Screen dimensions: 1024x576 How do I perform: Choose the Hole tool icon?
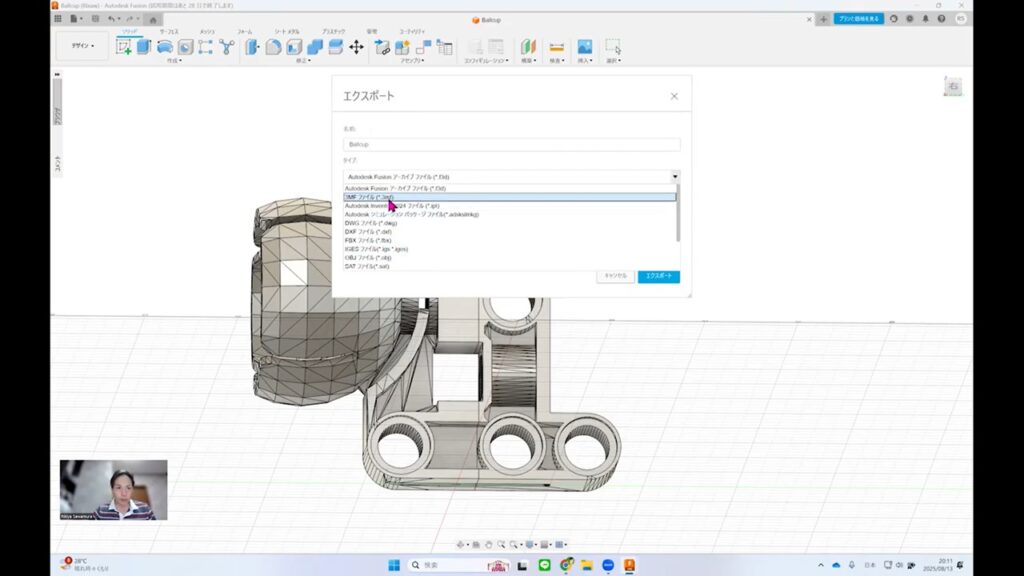coord(185,46)
